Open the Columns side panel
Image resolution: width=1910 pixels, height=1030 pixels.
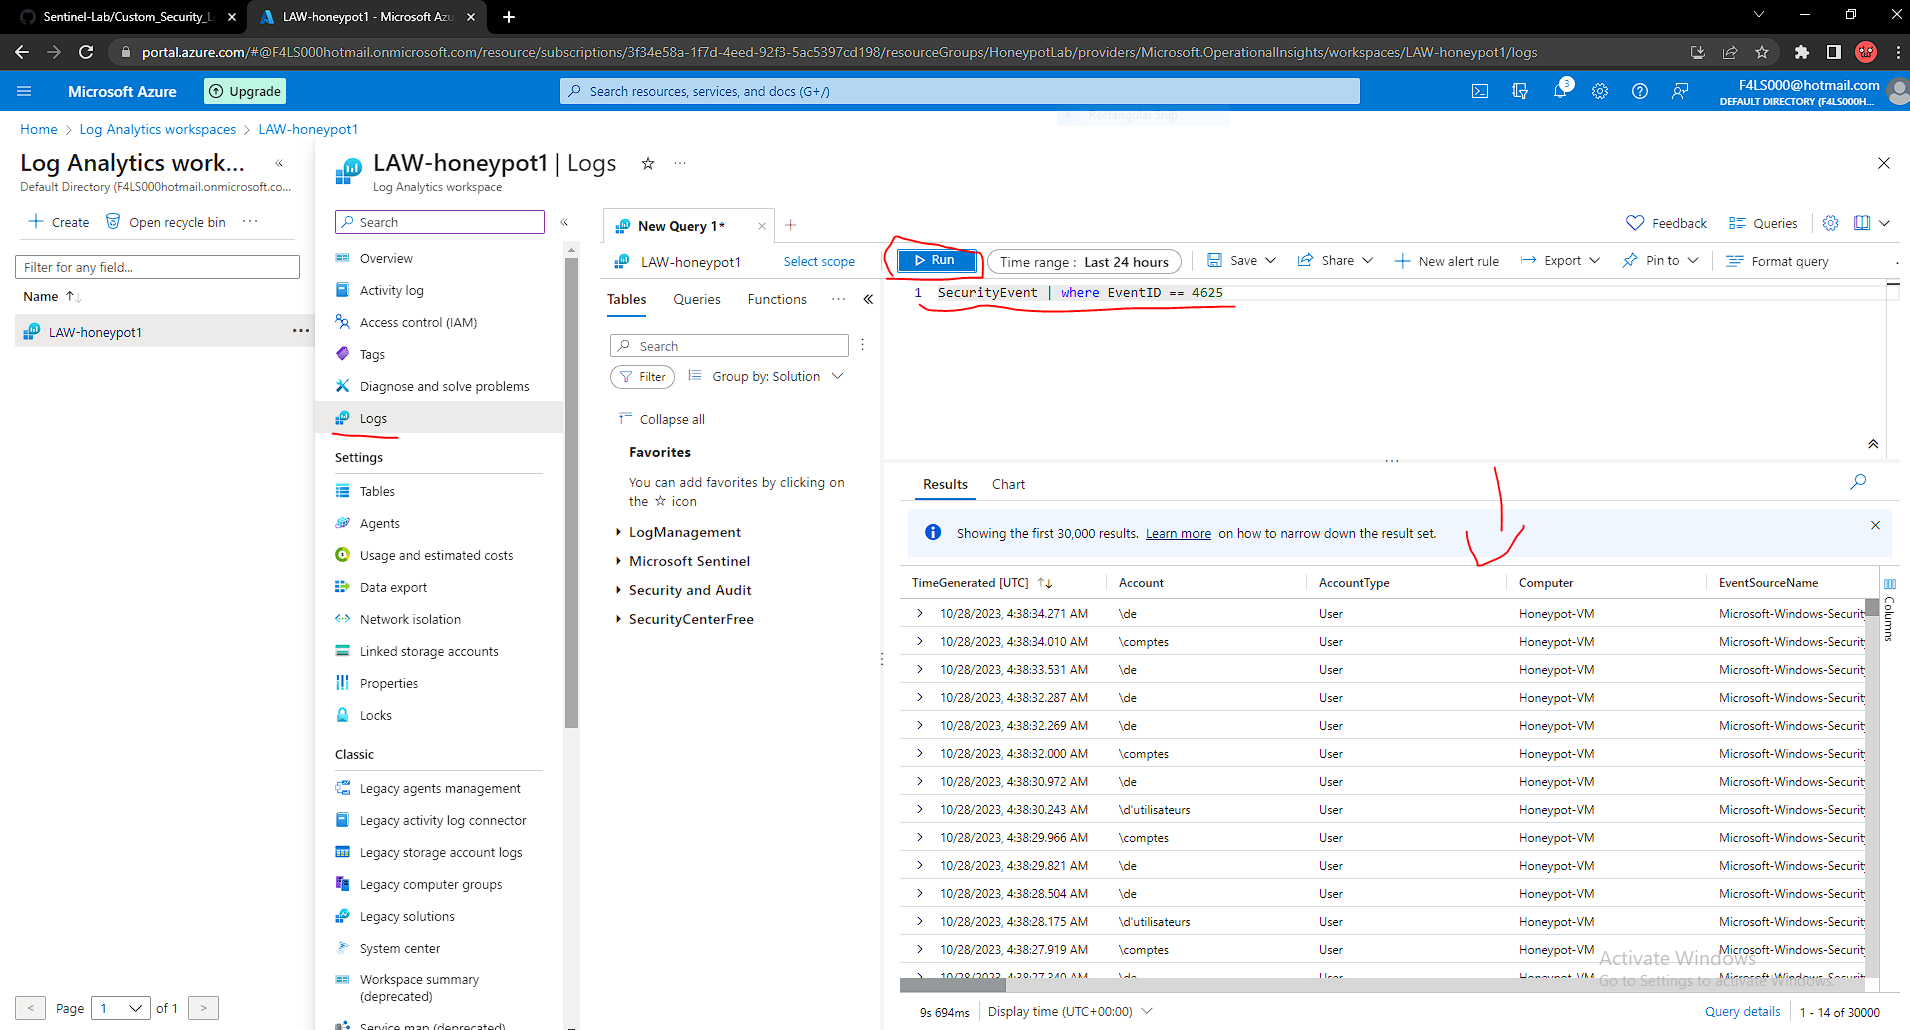pyautogui.click(x=1889, y=610)
